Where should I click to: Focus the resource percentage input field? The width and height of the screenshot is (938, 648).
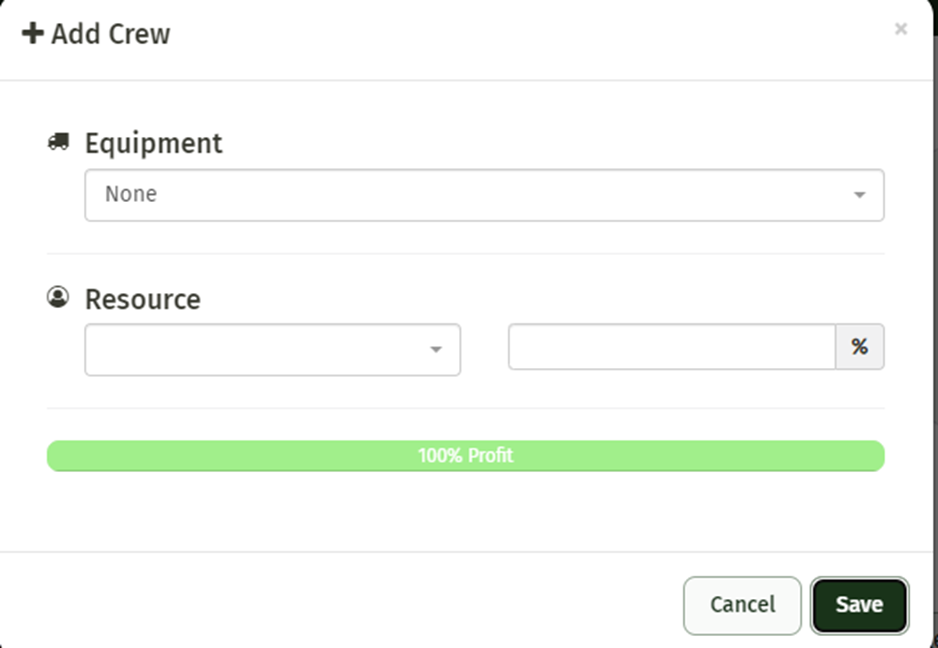671,347
